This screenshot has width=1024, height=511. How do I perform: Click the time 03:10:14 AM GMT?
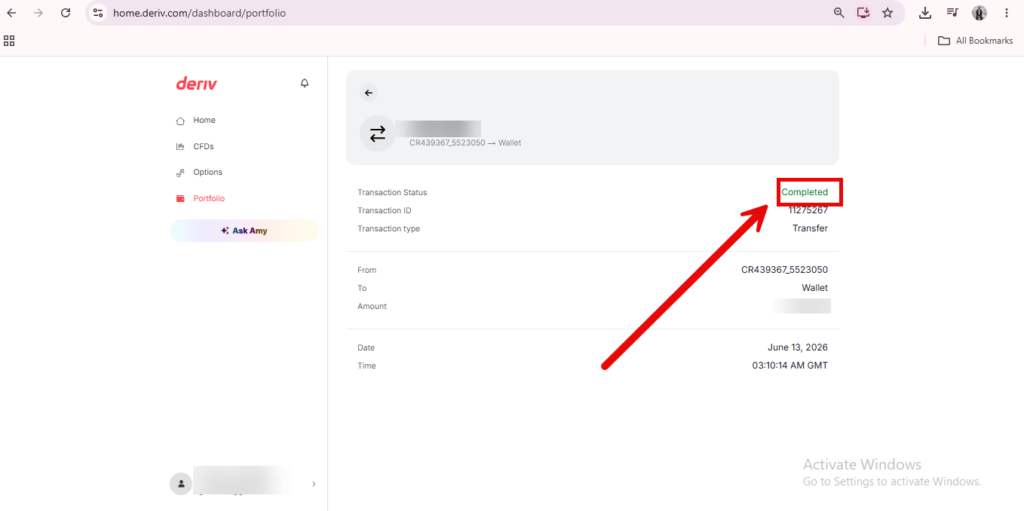point(790,366)
